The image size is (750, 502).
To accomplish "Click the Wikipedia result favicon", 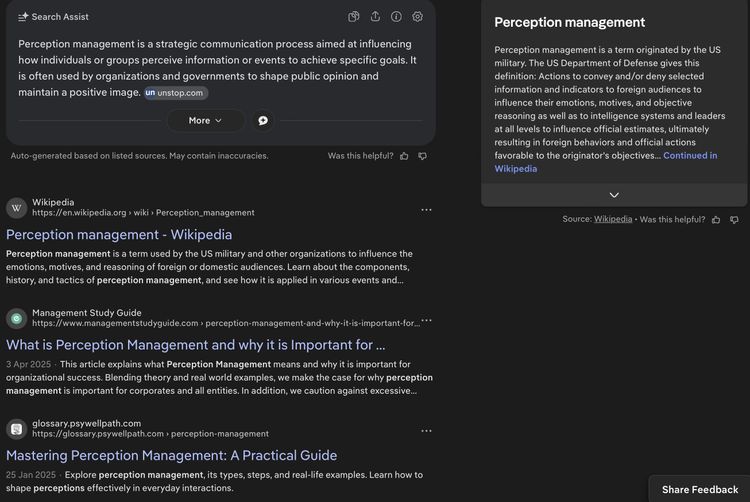I will [x=17, y=208].
